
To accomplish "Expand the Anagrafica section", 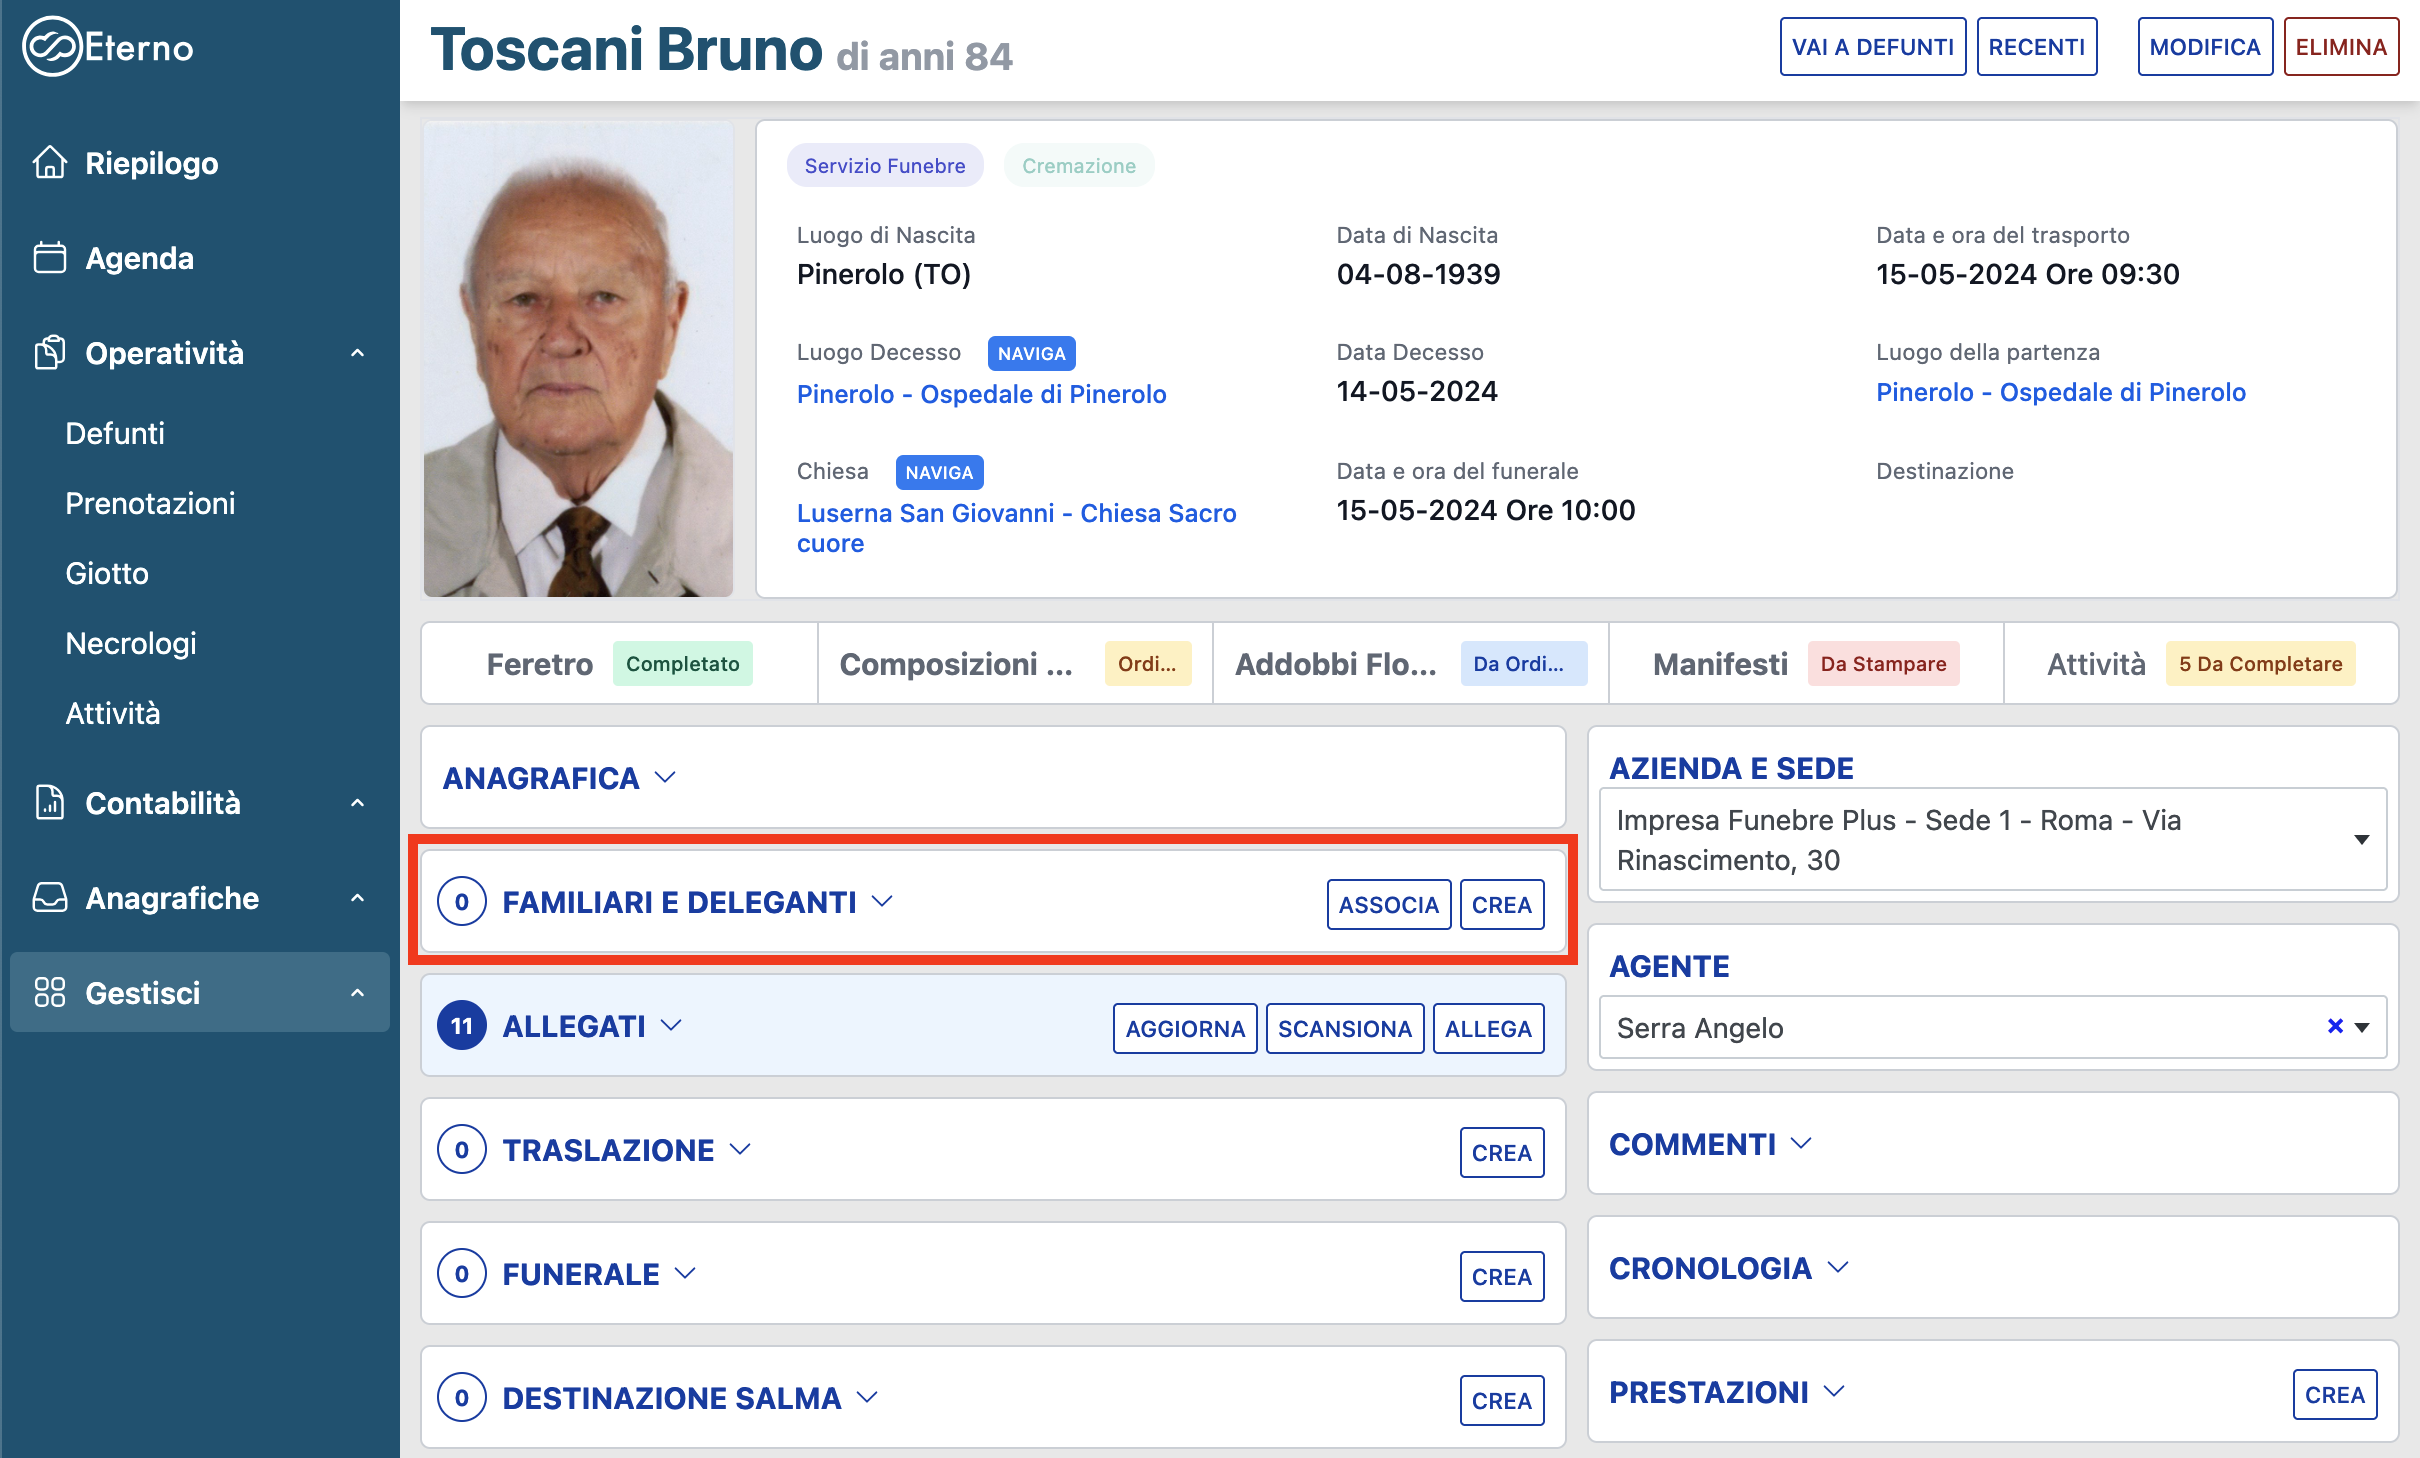I will click(560, 778).
